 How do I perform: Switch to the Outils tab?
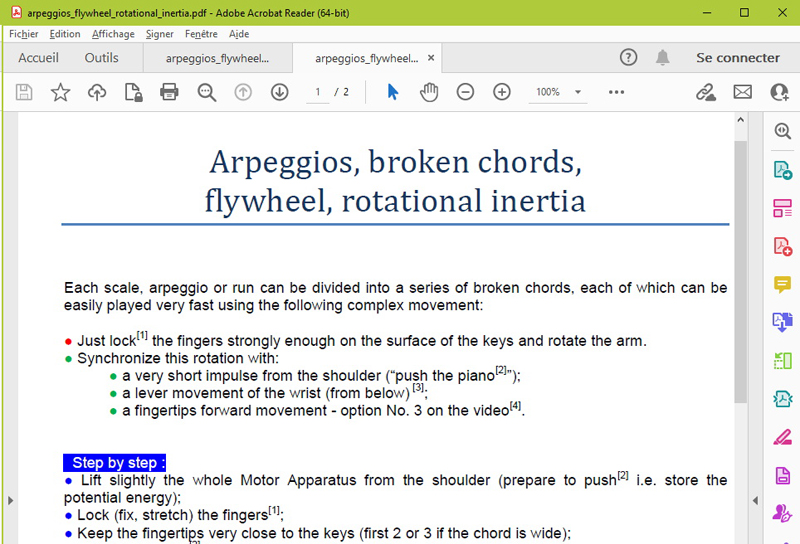tap(101, 58)
